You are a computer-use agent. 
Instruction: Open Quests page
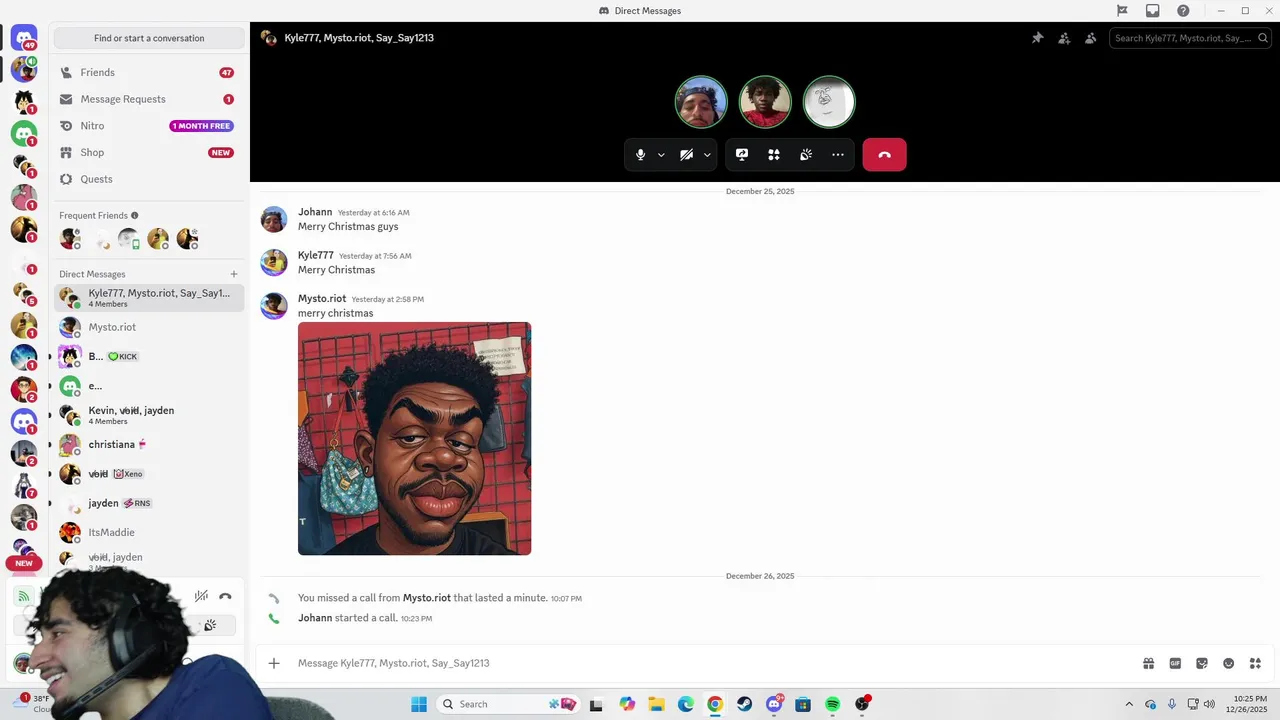[149, 179]
